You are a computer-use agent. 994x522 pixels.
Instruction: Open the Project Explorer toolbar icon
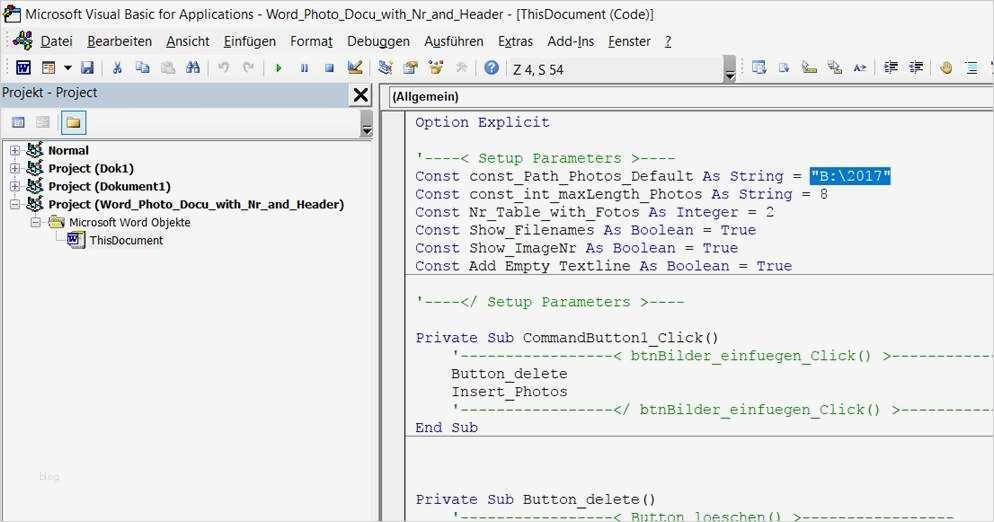(x=385, y=68)
